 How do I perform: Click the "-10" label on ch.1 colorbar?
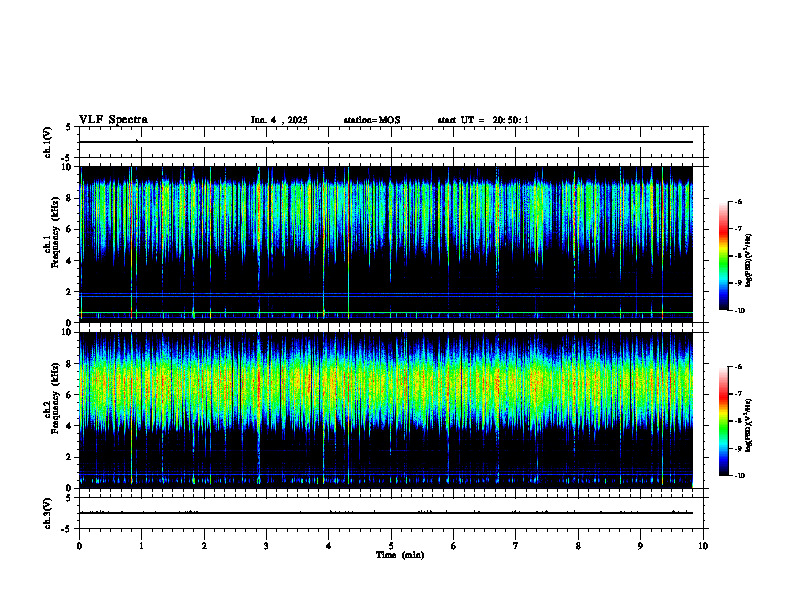(x=739, y=311)
